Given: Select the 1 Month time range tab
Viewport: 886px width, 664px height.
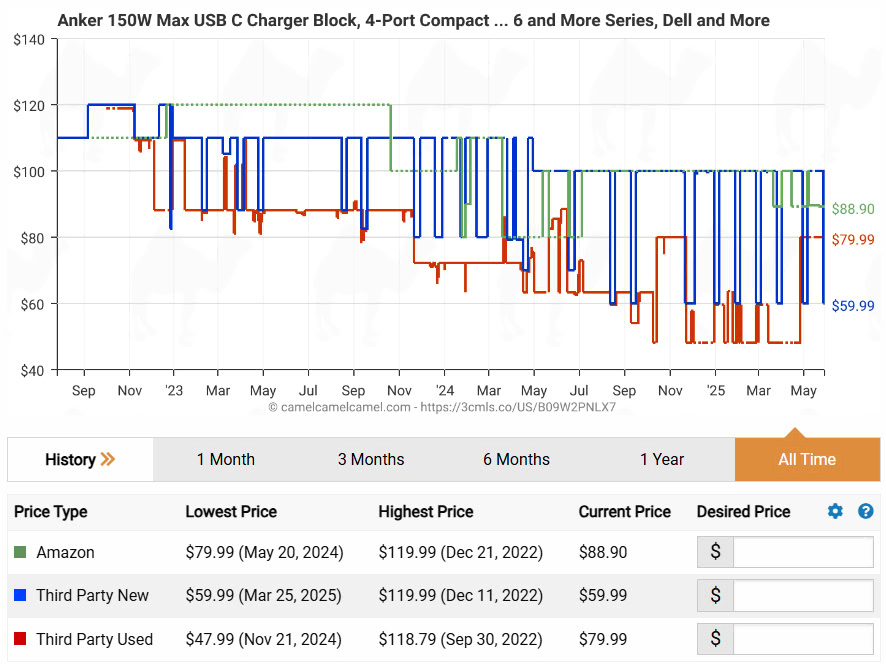Looking at the screenshot, I should click(225, 460).
